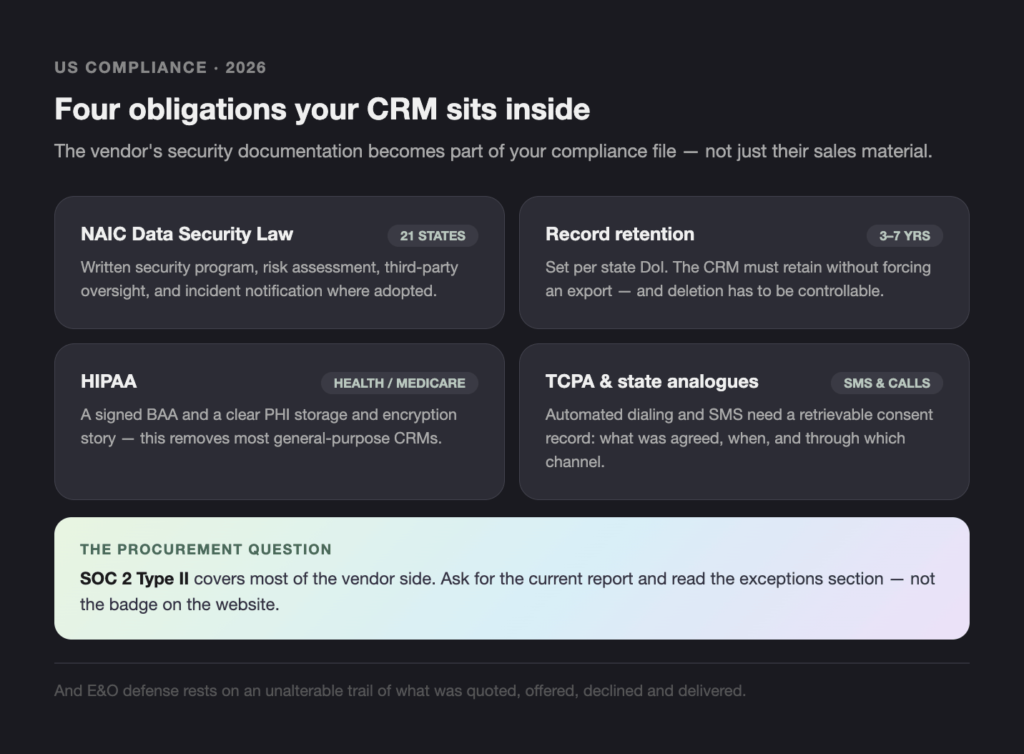1024x754 pixels.
Task: Click the 'TCPA & state analogues' card title
Action: coord(652,382)
